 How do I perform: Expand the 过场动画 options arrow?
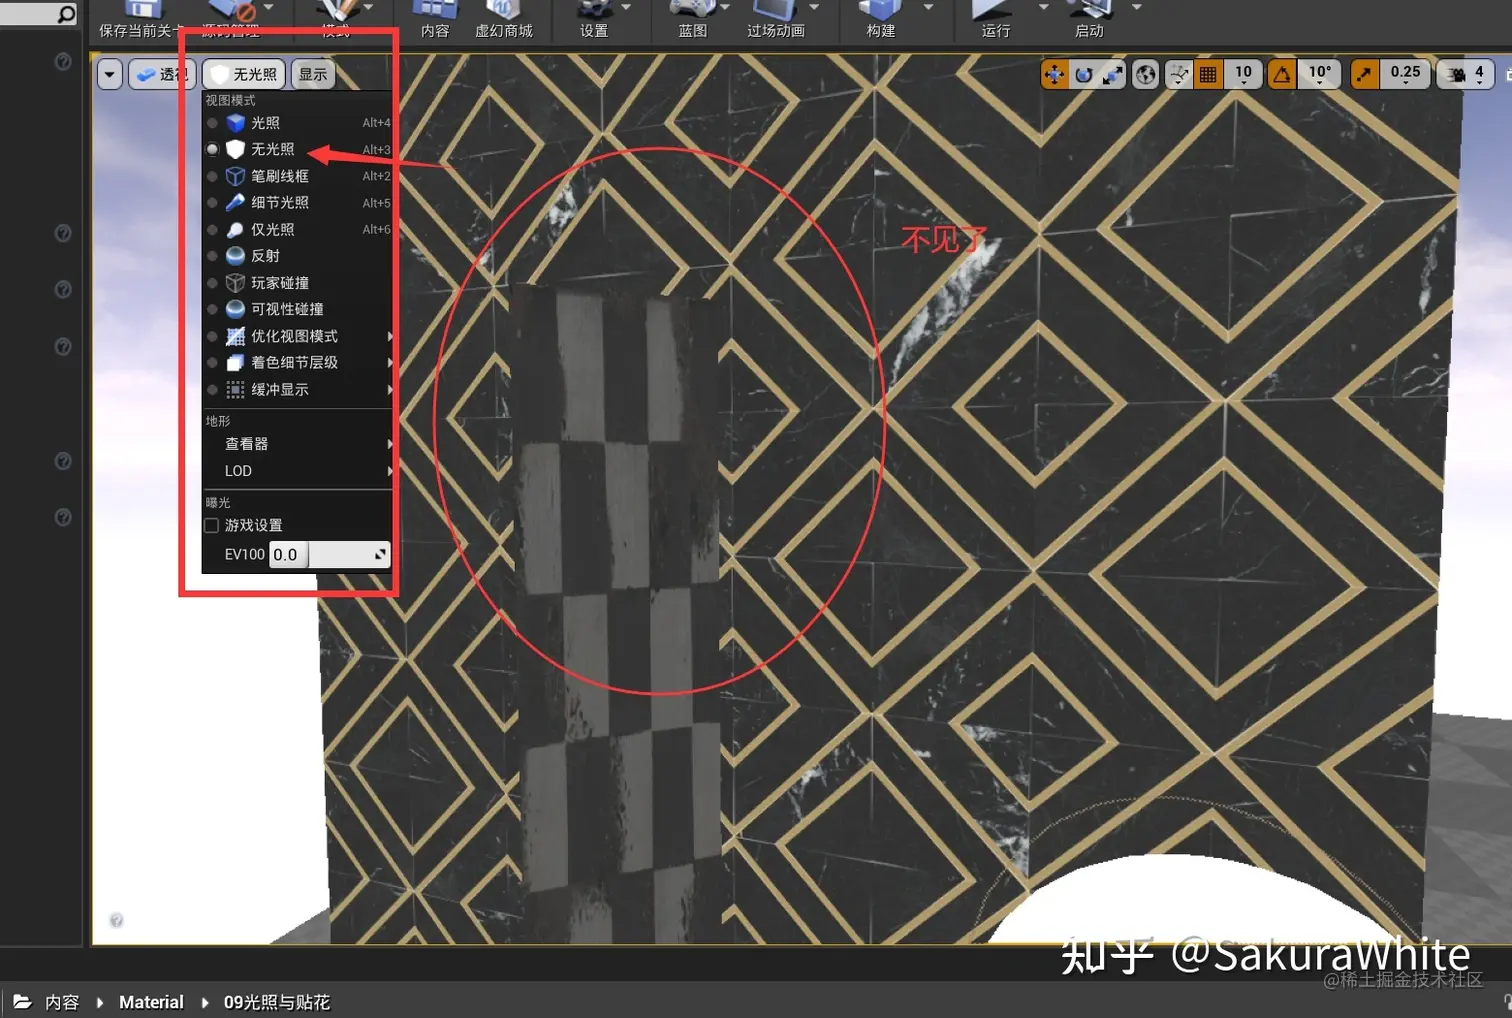point(814,8)
